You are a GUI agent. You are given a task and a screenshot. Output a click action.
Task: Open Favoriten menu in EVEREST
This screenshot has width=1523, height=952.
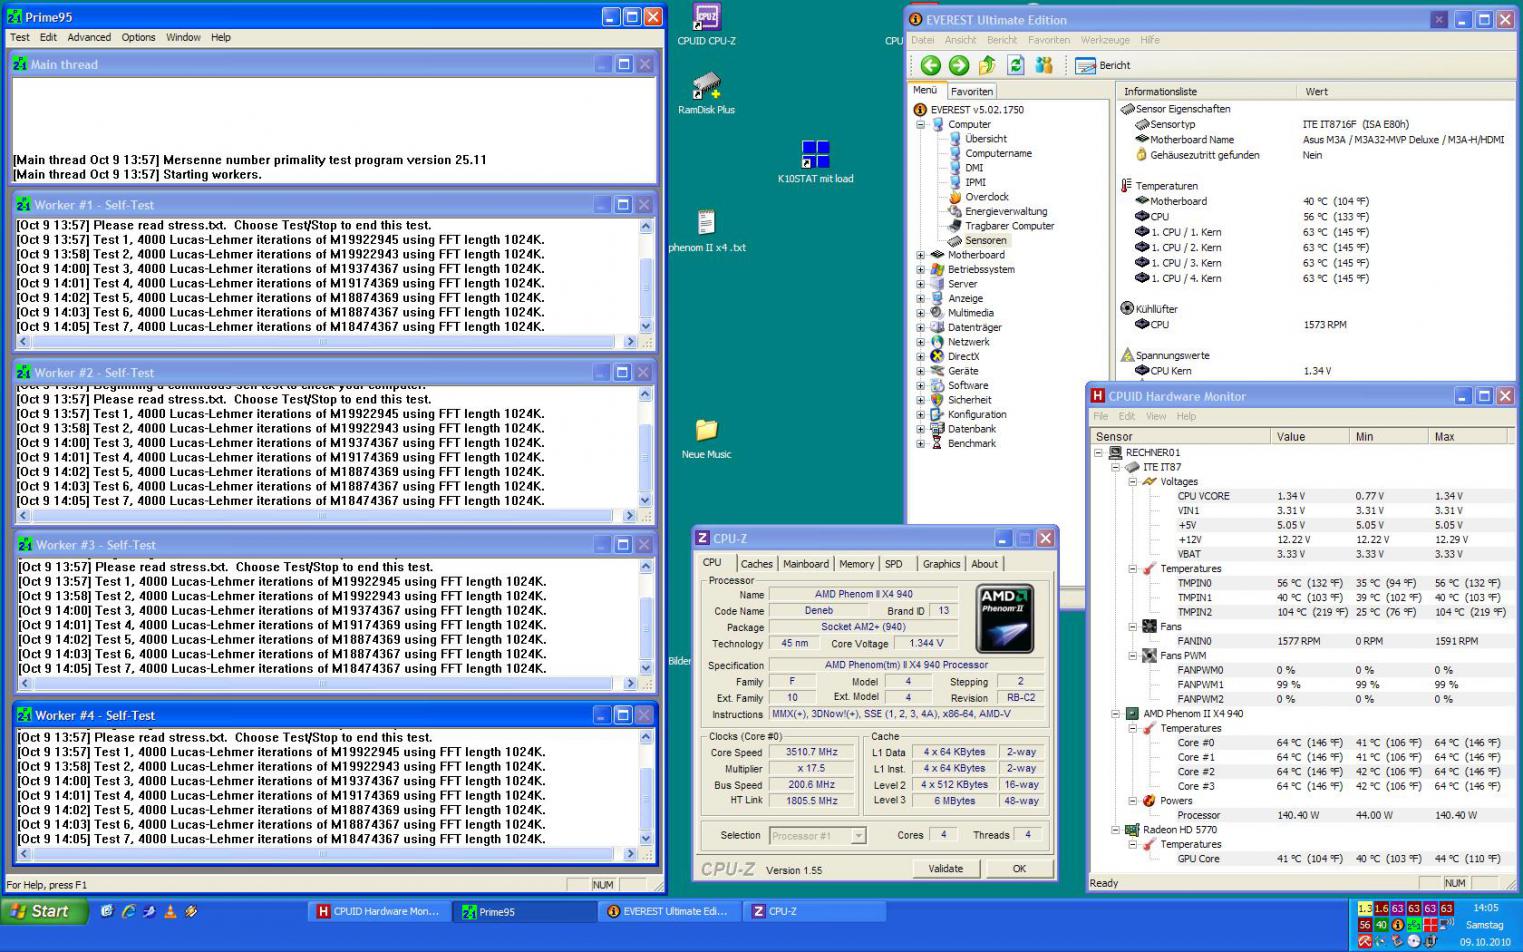(x=1049, y=40)
